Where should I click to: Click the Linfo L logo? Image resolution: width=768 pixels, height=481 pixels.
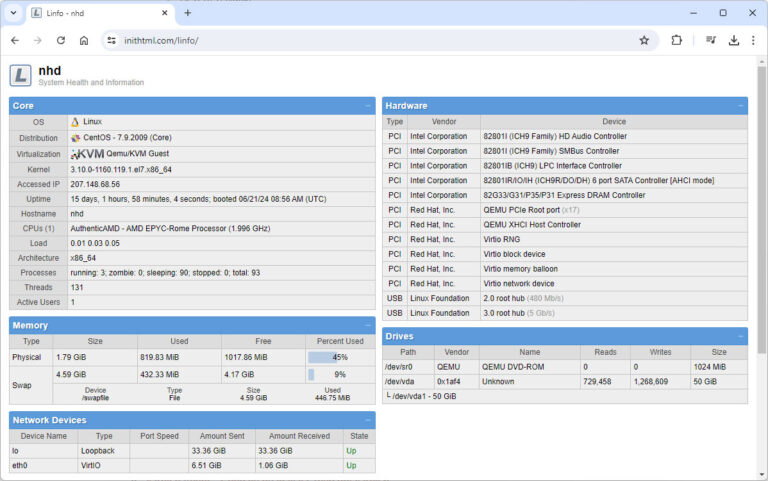21,75
